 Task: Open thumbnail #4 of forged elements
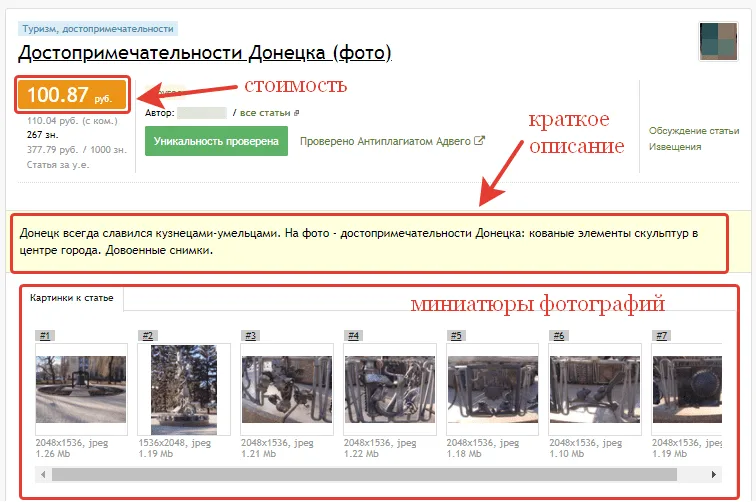click(x=390, y=389)
